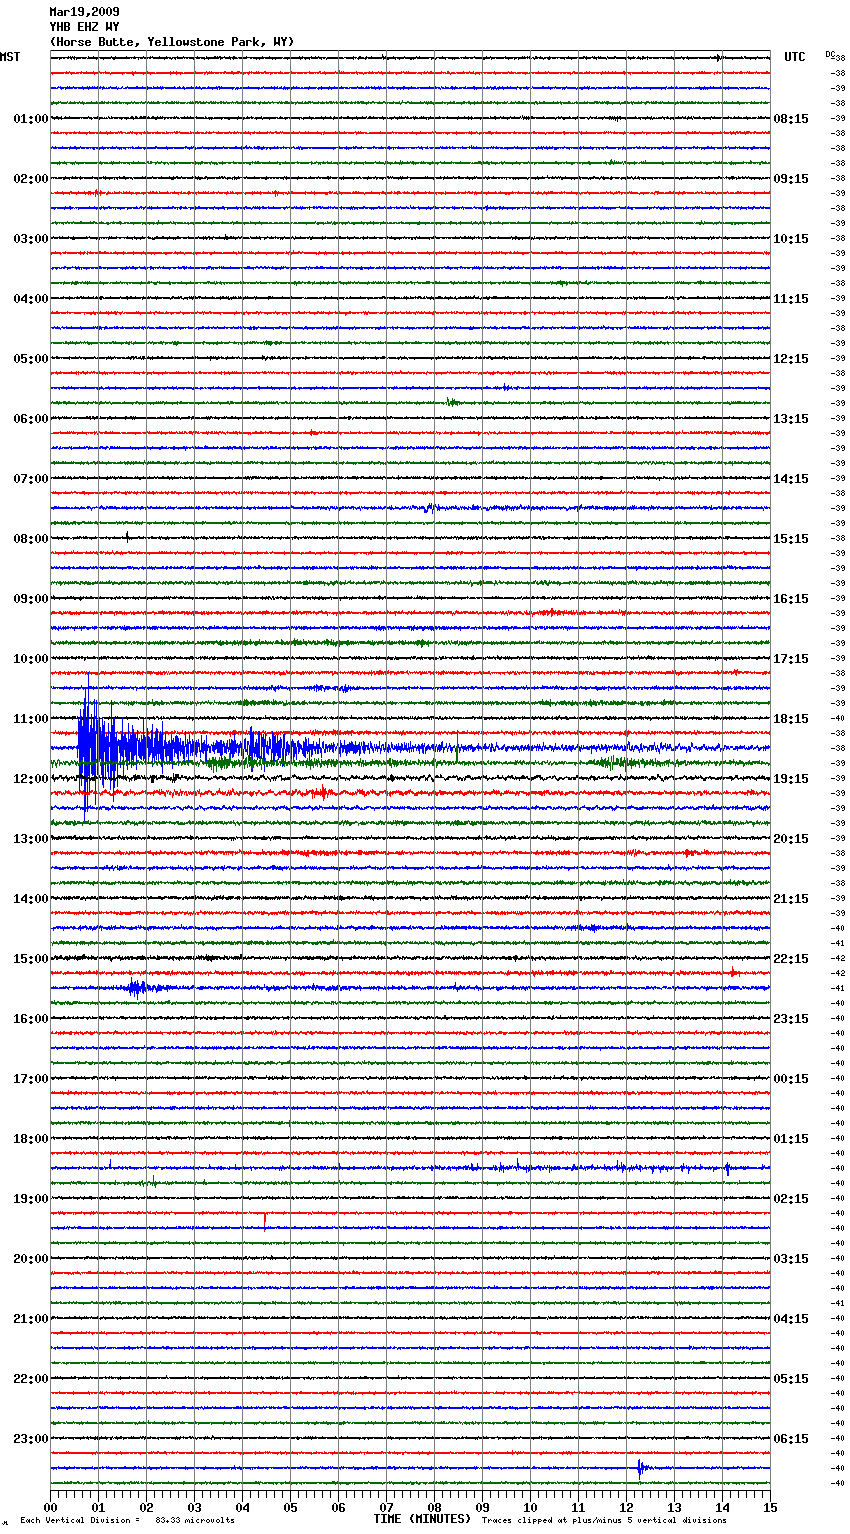This screenshot has height=1534, width=850.
Task: Click the 11:15 UTC time label
Action: (791, 299)
